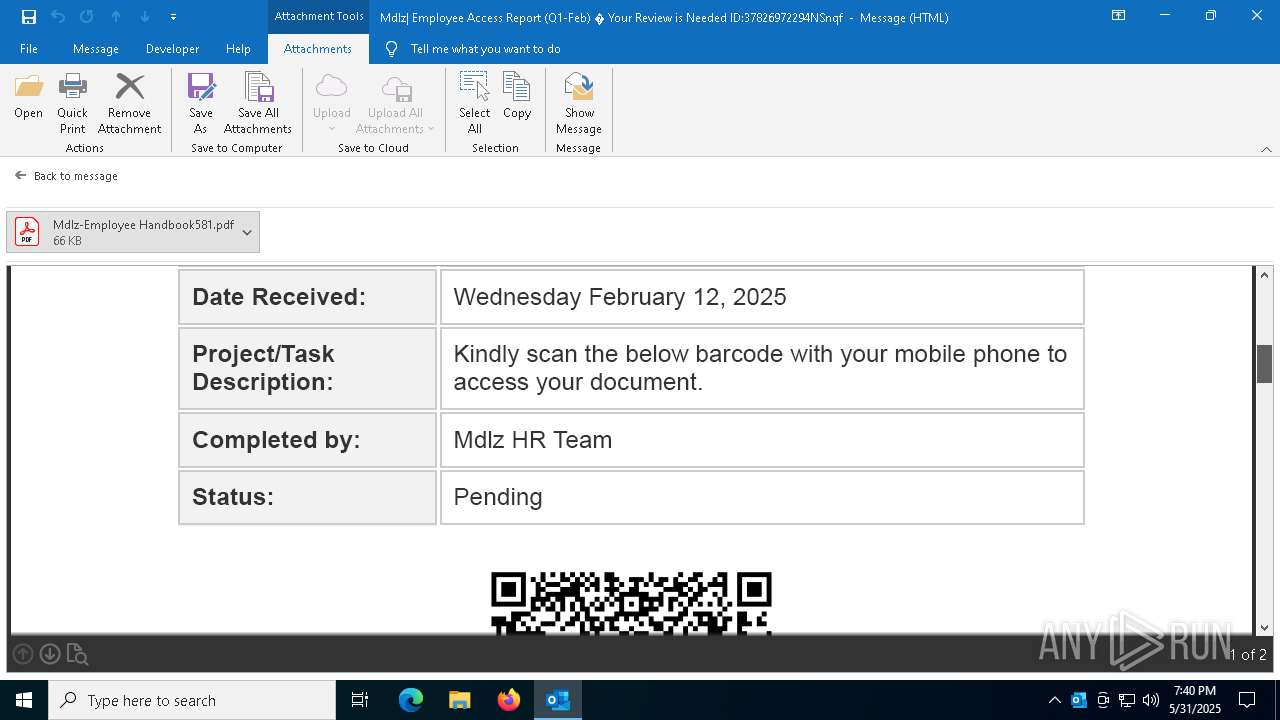Switch to the Message tab

click(96, 49)
